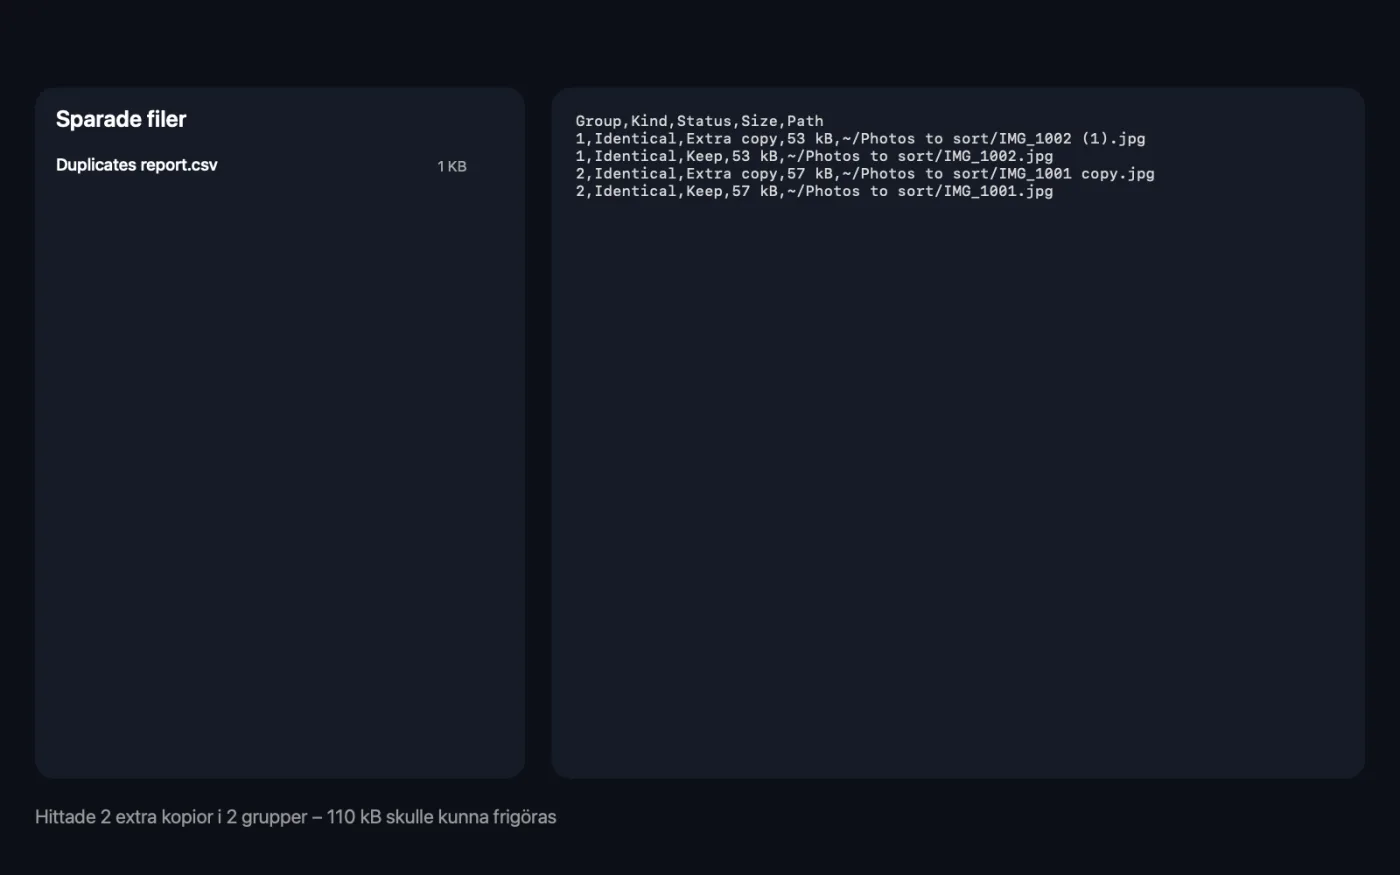Click the word Group in the CSV header
Screen dimensions: 1400x875
tap(598, 121)
